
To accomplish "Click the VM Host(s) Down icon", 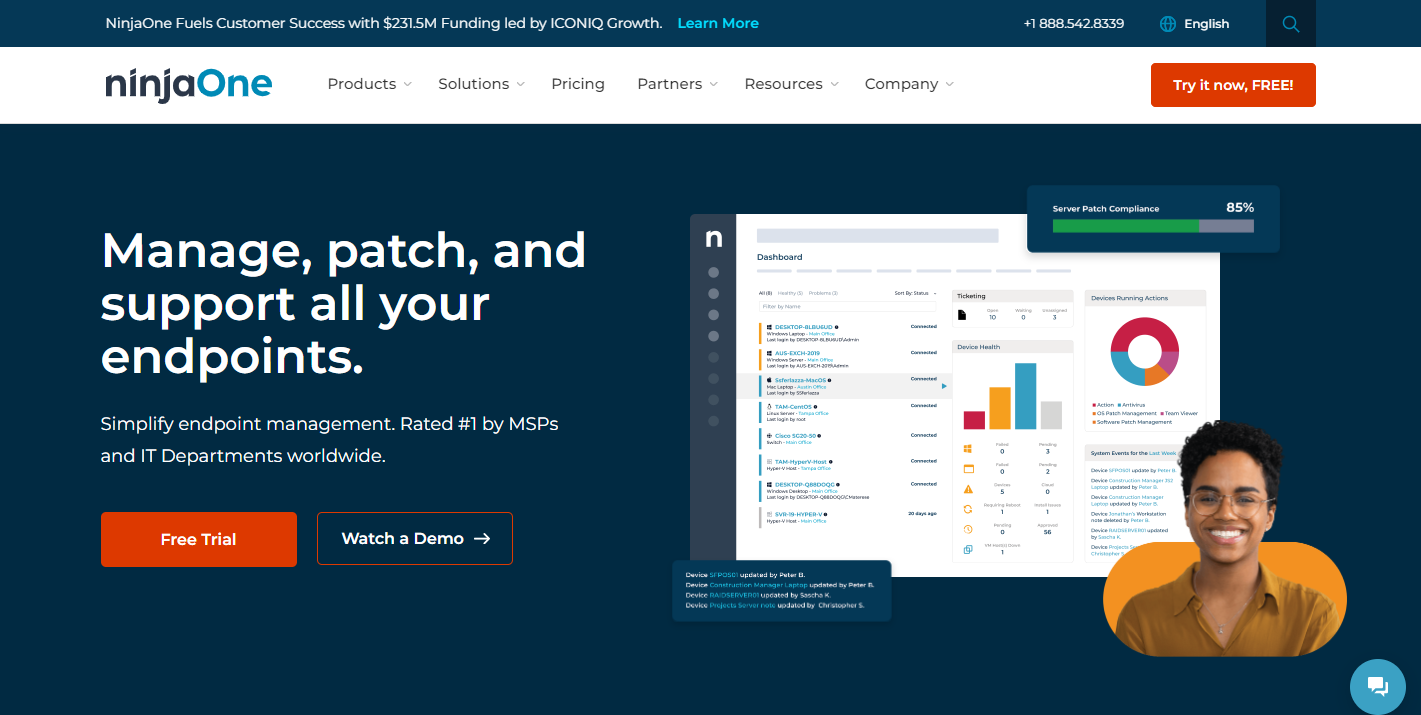I will coord(968,549).
